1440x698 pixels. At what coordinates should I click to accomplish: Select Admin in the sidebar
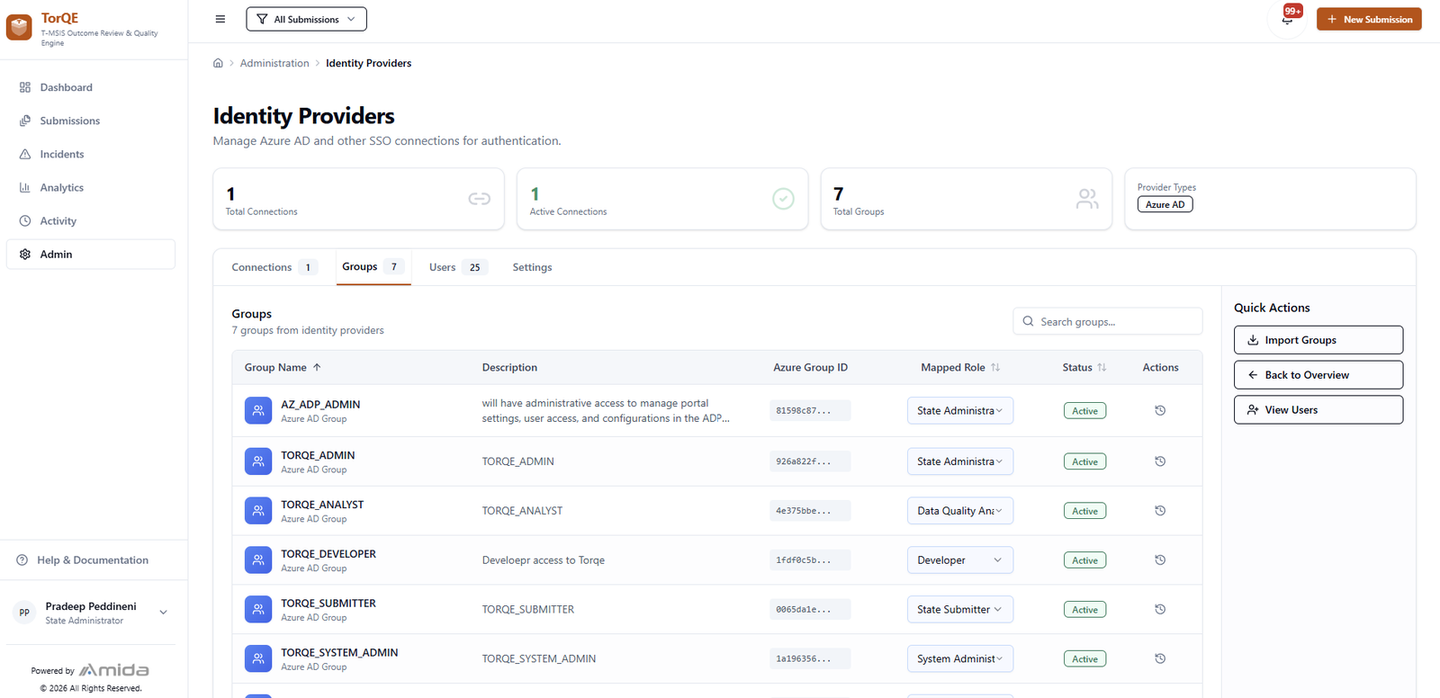tap(90, 254)
